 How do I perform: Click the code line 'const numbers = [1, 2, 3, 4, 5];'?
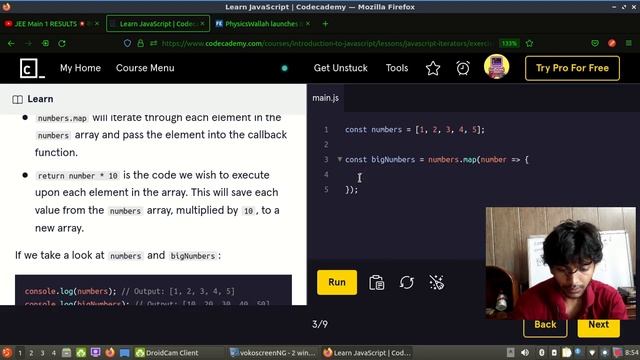(x=415, y=130)
